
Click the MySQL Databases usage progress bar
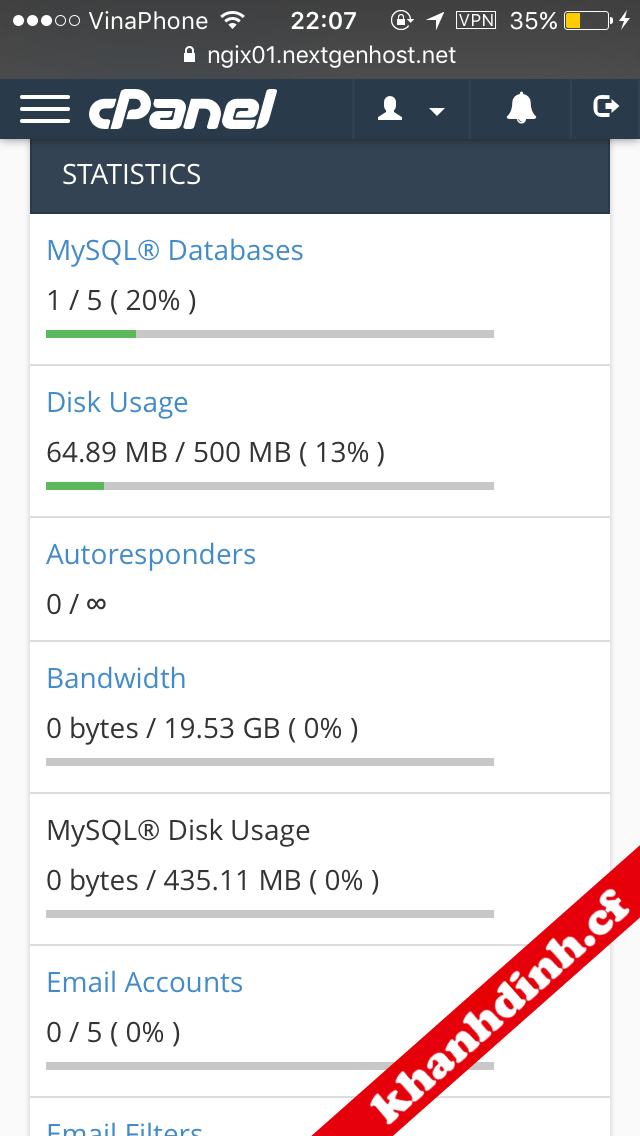click(270, 334)
